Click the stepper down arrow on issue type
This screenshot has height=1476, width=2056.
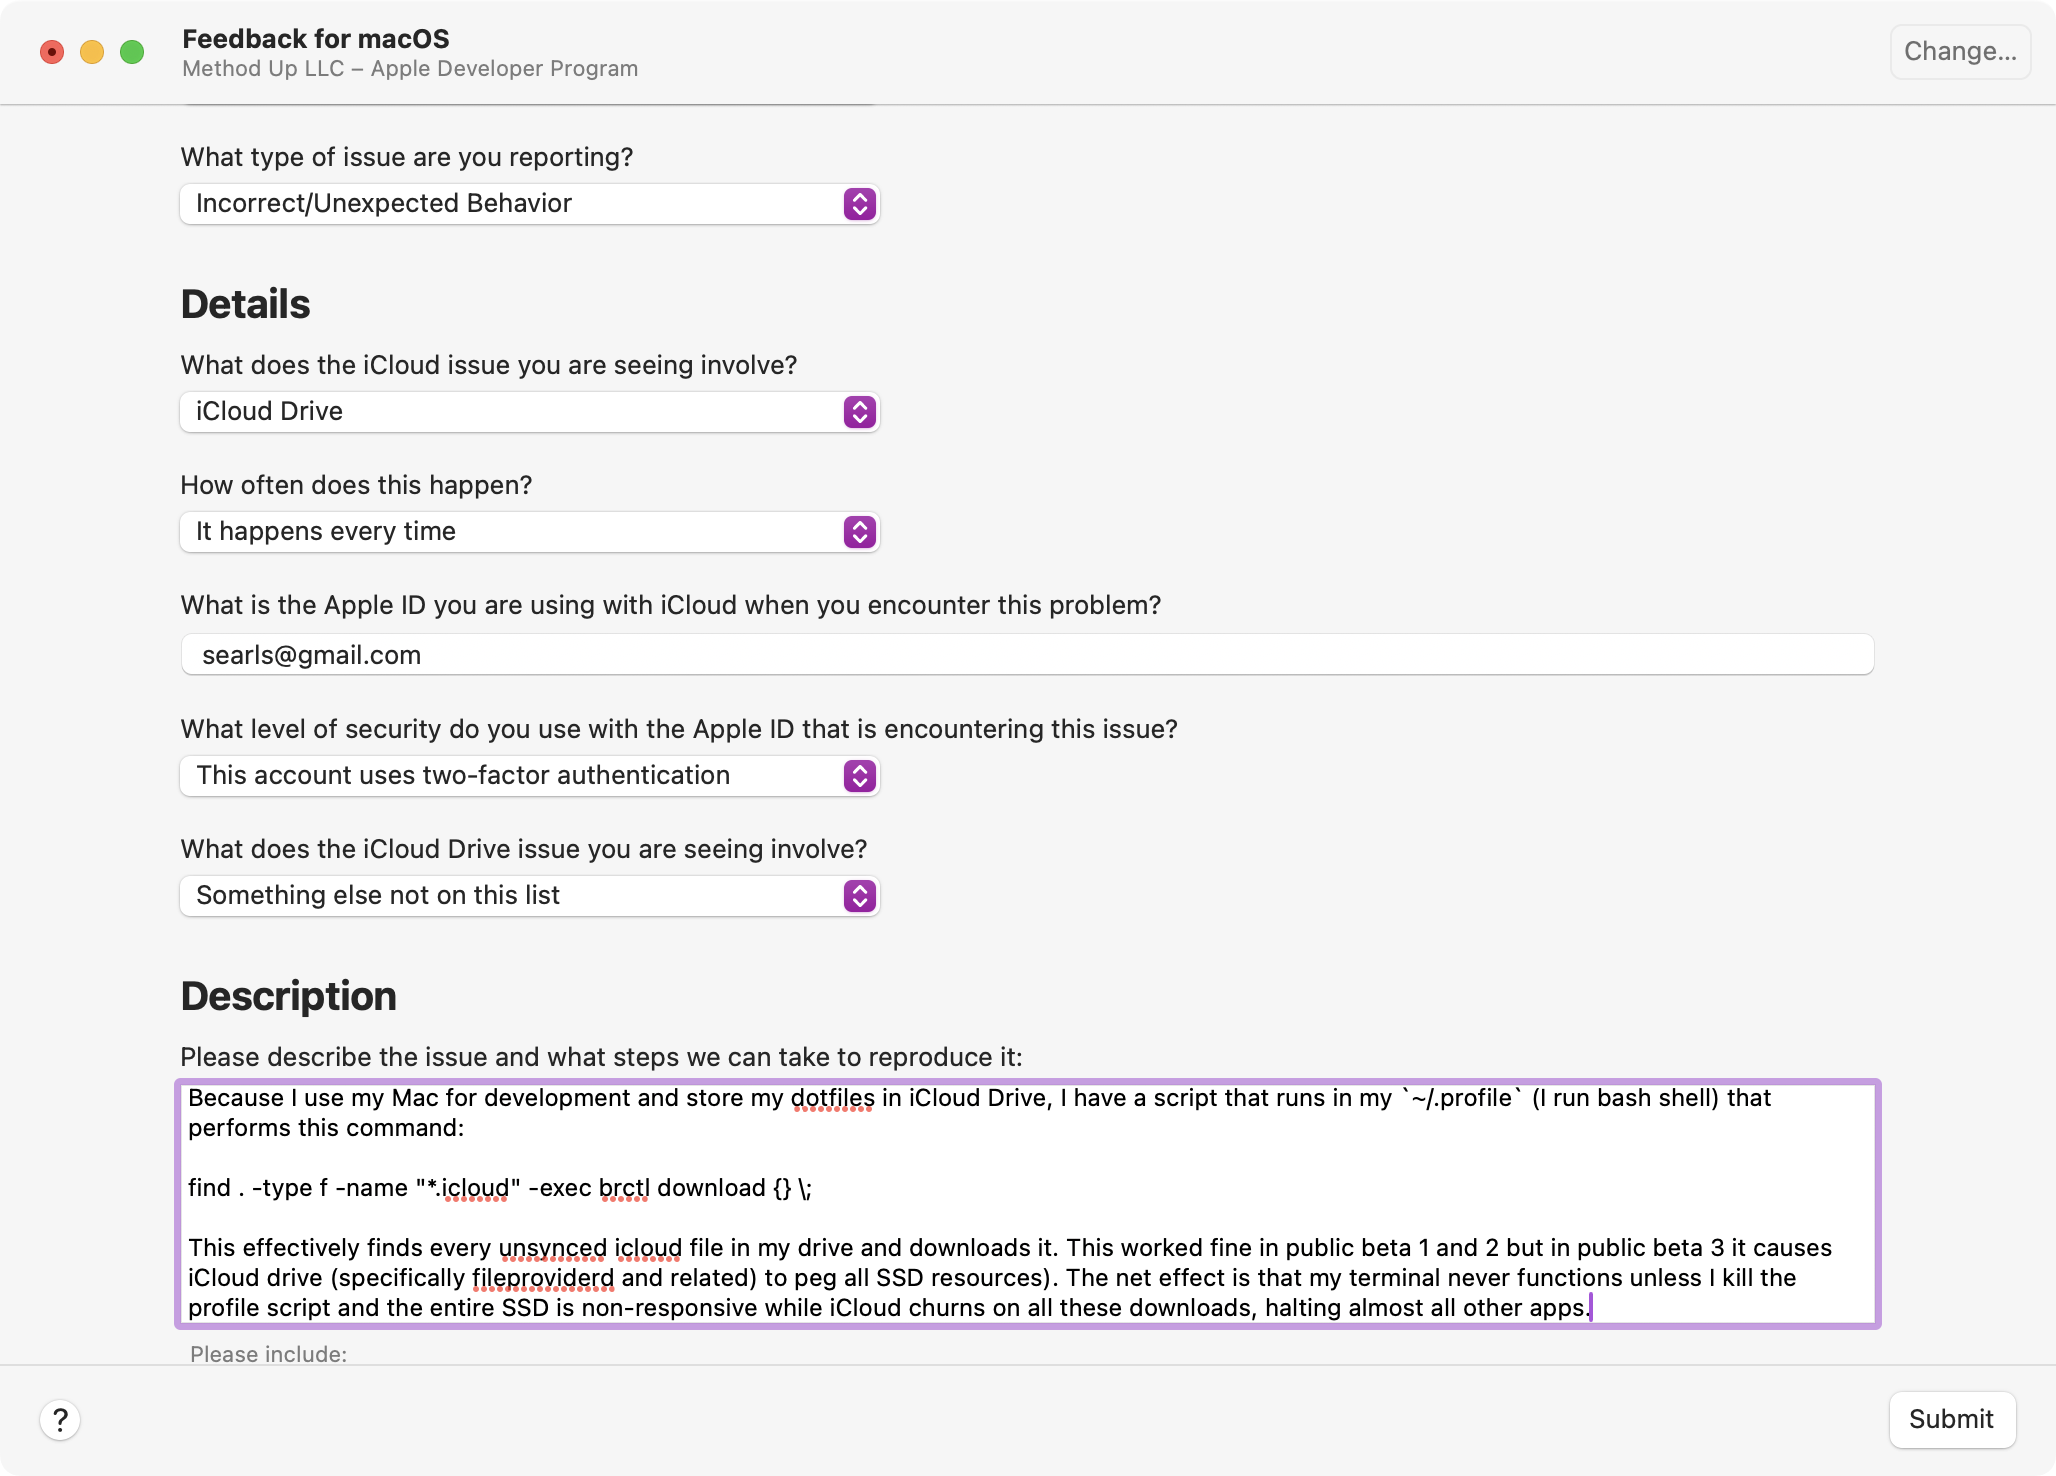tap(859, 209)
